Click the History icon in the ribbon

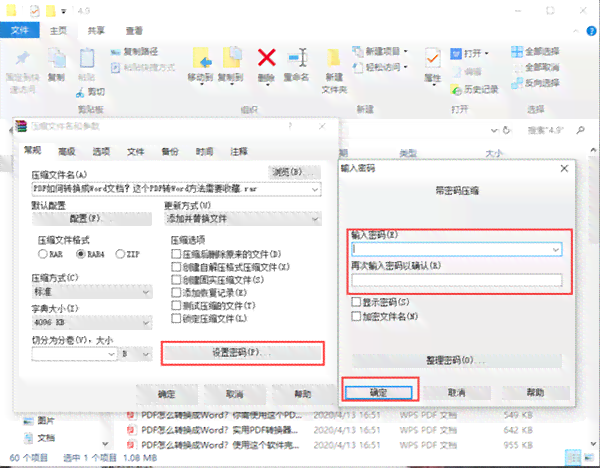pyautogui.click(x=456, y=90)
